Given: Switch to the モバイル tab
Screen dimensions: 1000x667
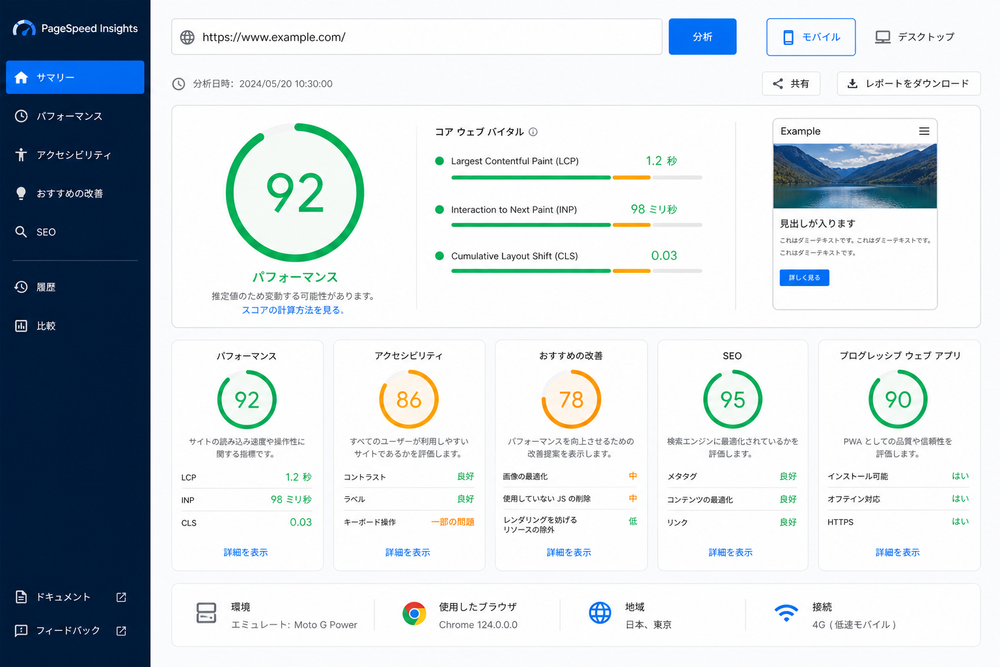Looking at the screenshot, I should click(x=811, y=37).
